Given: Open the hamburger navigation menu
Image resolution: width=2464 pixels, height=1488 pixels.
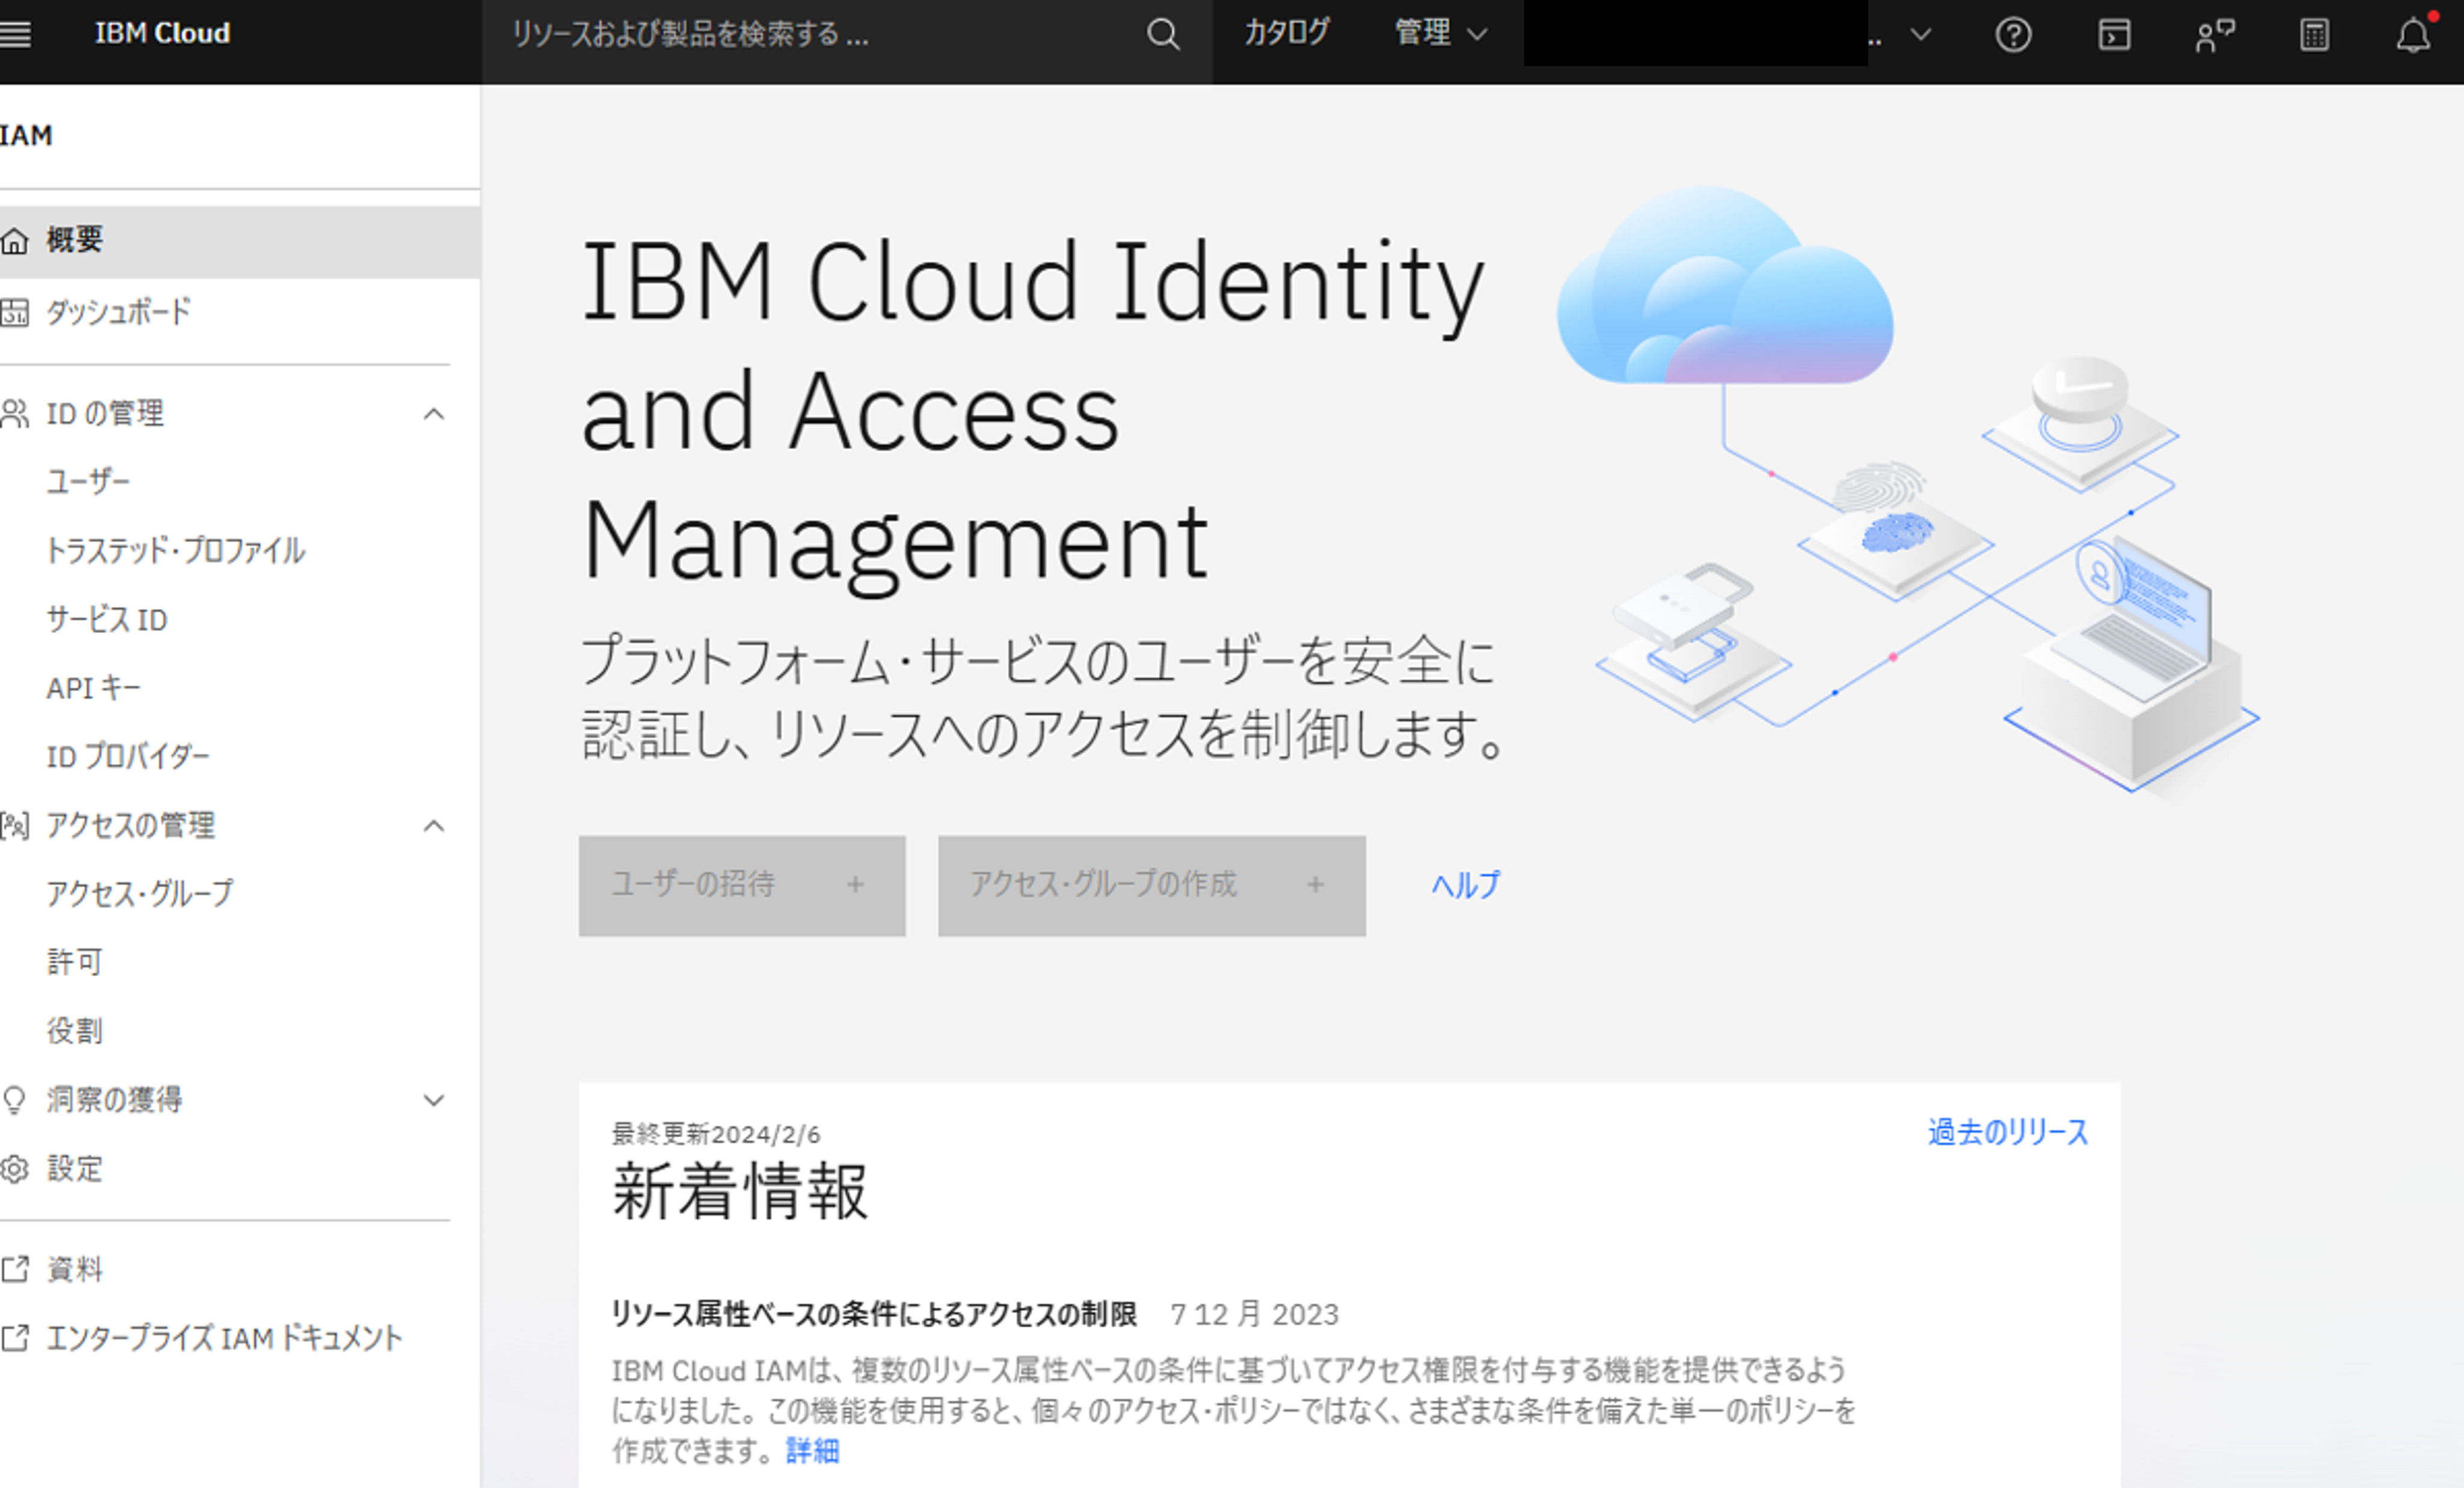Looking at the screenshot, I should [x=16, y=34].
